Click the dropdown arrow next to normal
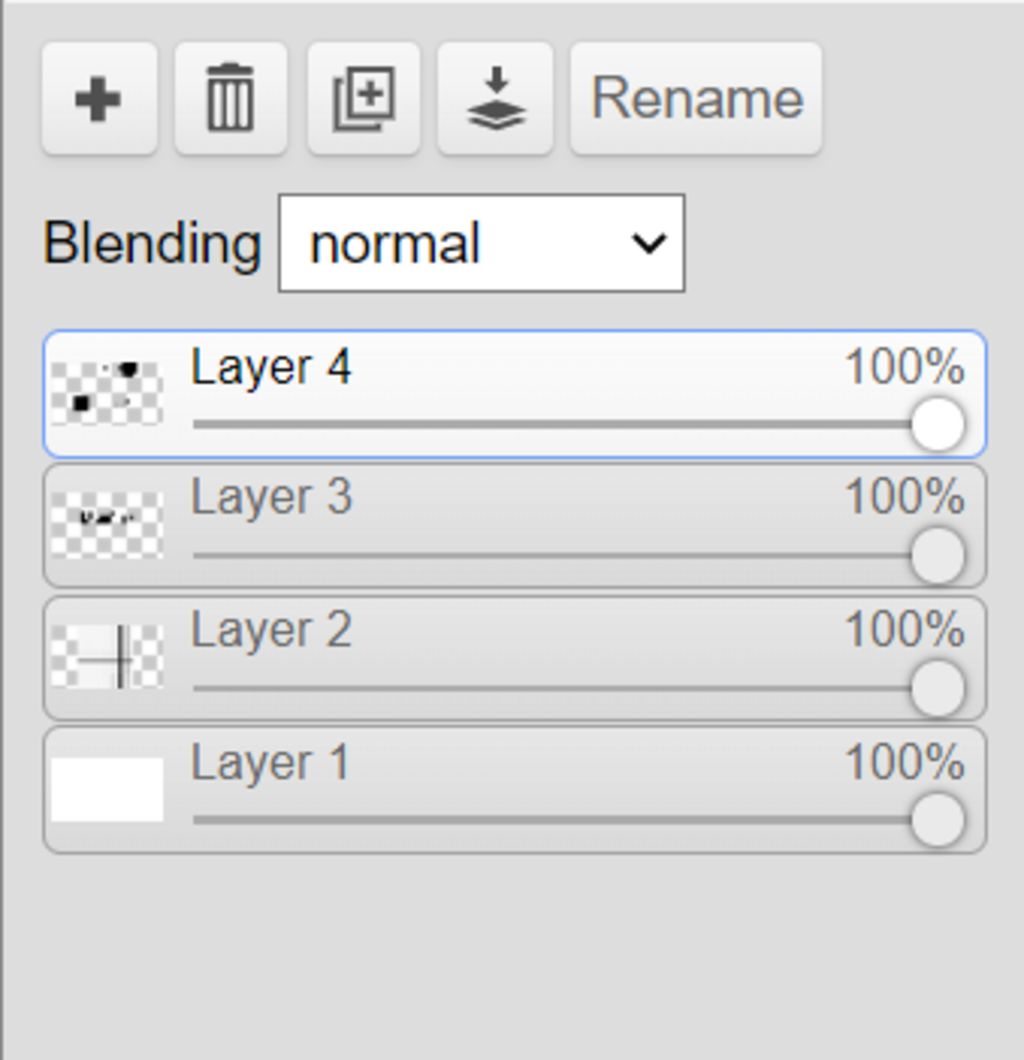 [649, 244]
